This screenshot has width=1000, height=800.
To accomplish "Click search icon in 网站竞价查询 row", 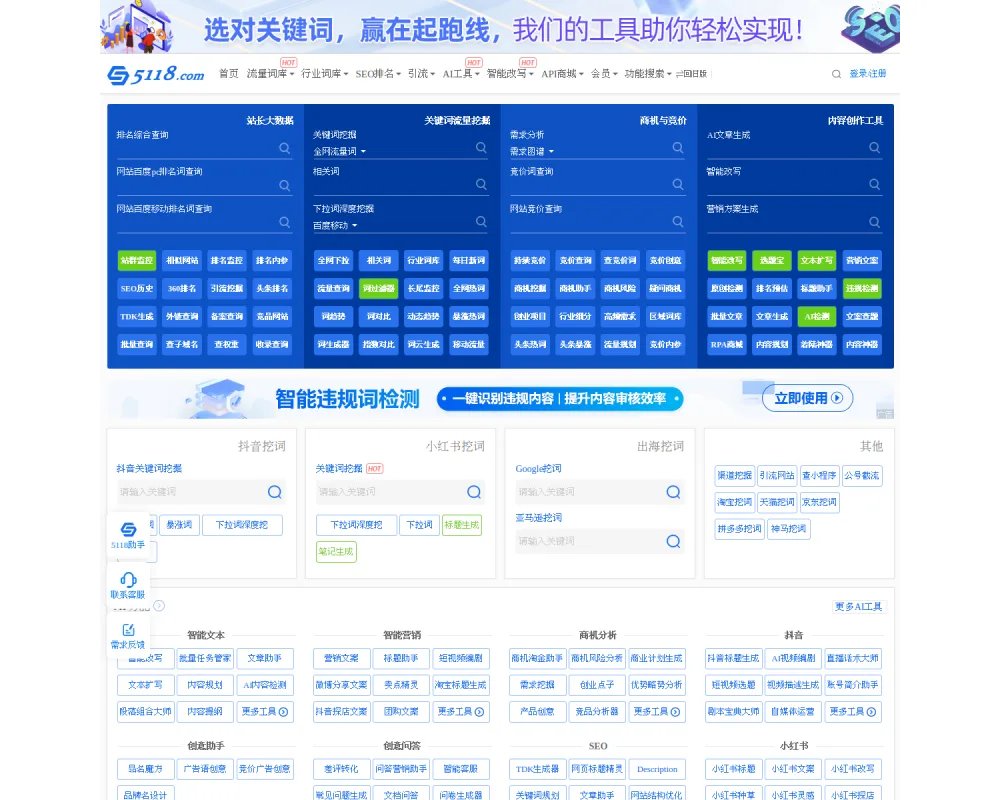I will coord(678,221).
